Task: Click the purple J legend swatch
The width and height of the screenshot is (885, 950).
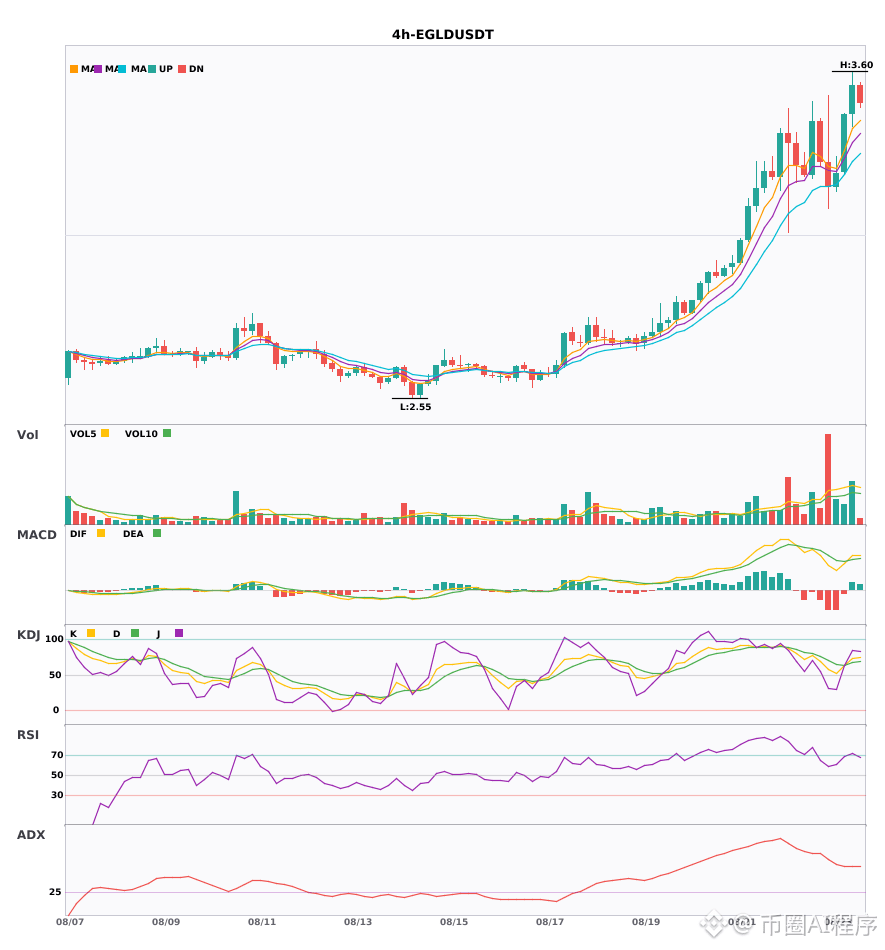Action: click(x=179, y=633)
